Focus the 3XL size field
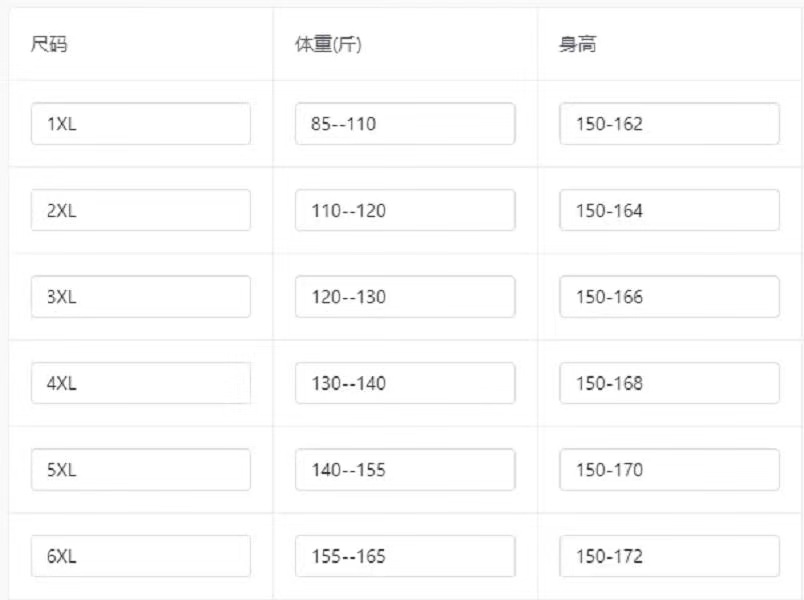 tap(141, 297)
